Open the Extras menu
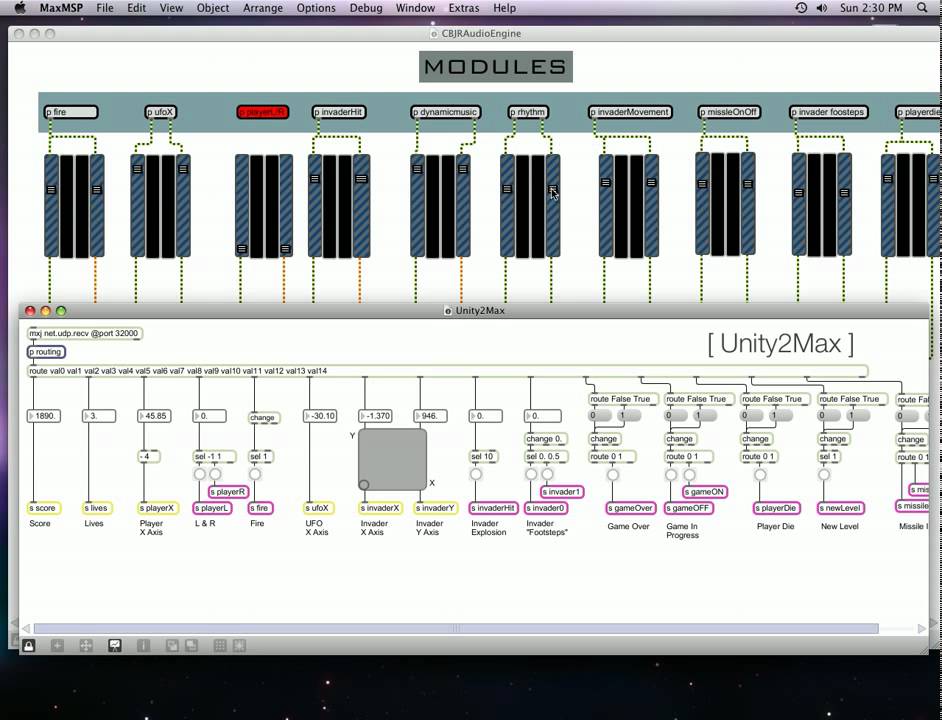Image resolution: width=942 pixels, height=720 pixels. click(x=464, y=8)
